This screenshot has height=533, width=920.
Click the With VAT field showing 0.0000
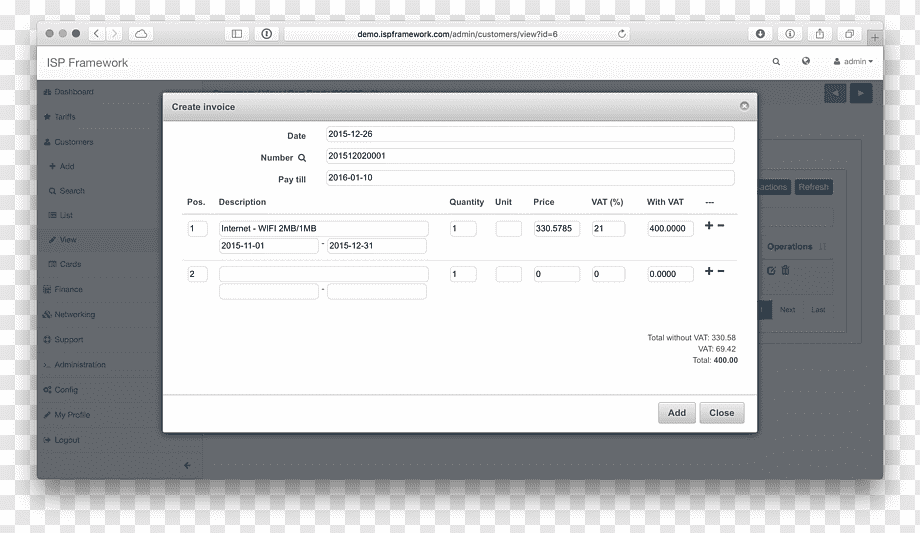point(670,274)
